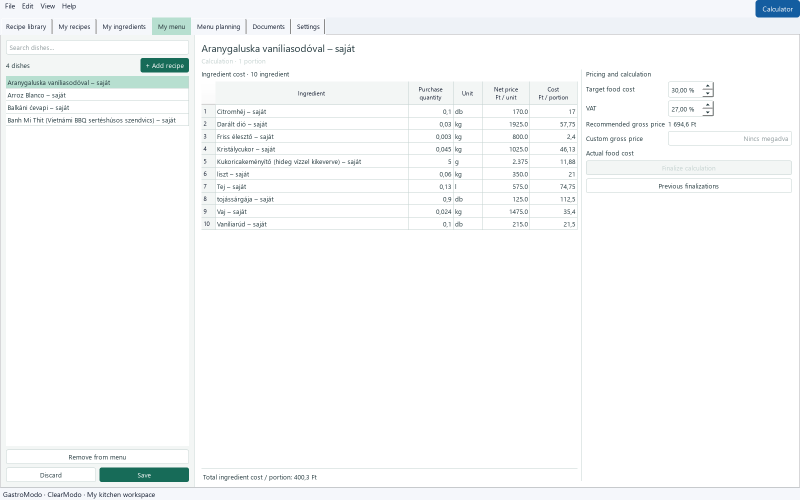Image resolution: width=800 pixels, height=500 pixels.
Task: Open the File menu
Action: 10,6
